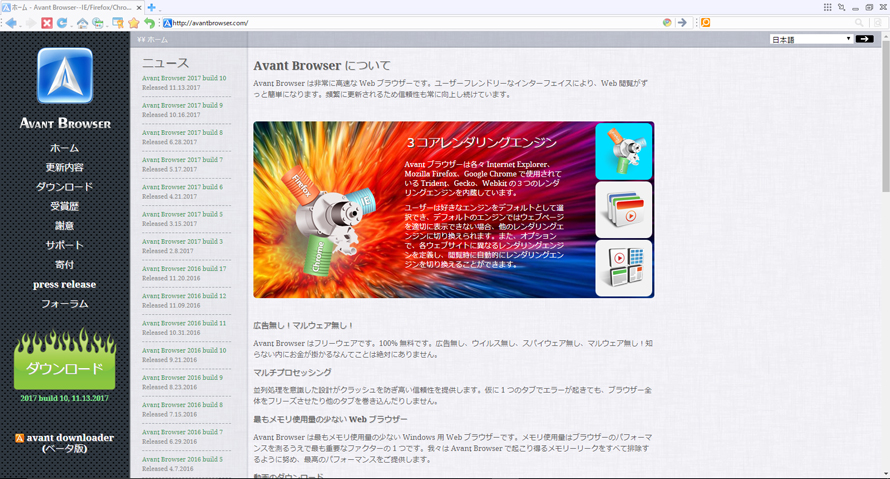890x479 pixels.
Task: Open the toolbar icon right of home
Action: pyautogui.click(x=98, y=23)
